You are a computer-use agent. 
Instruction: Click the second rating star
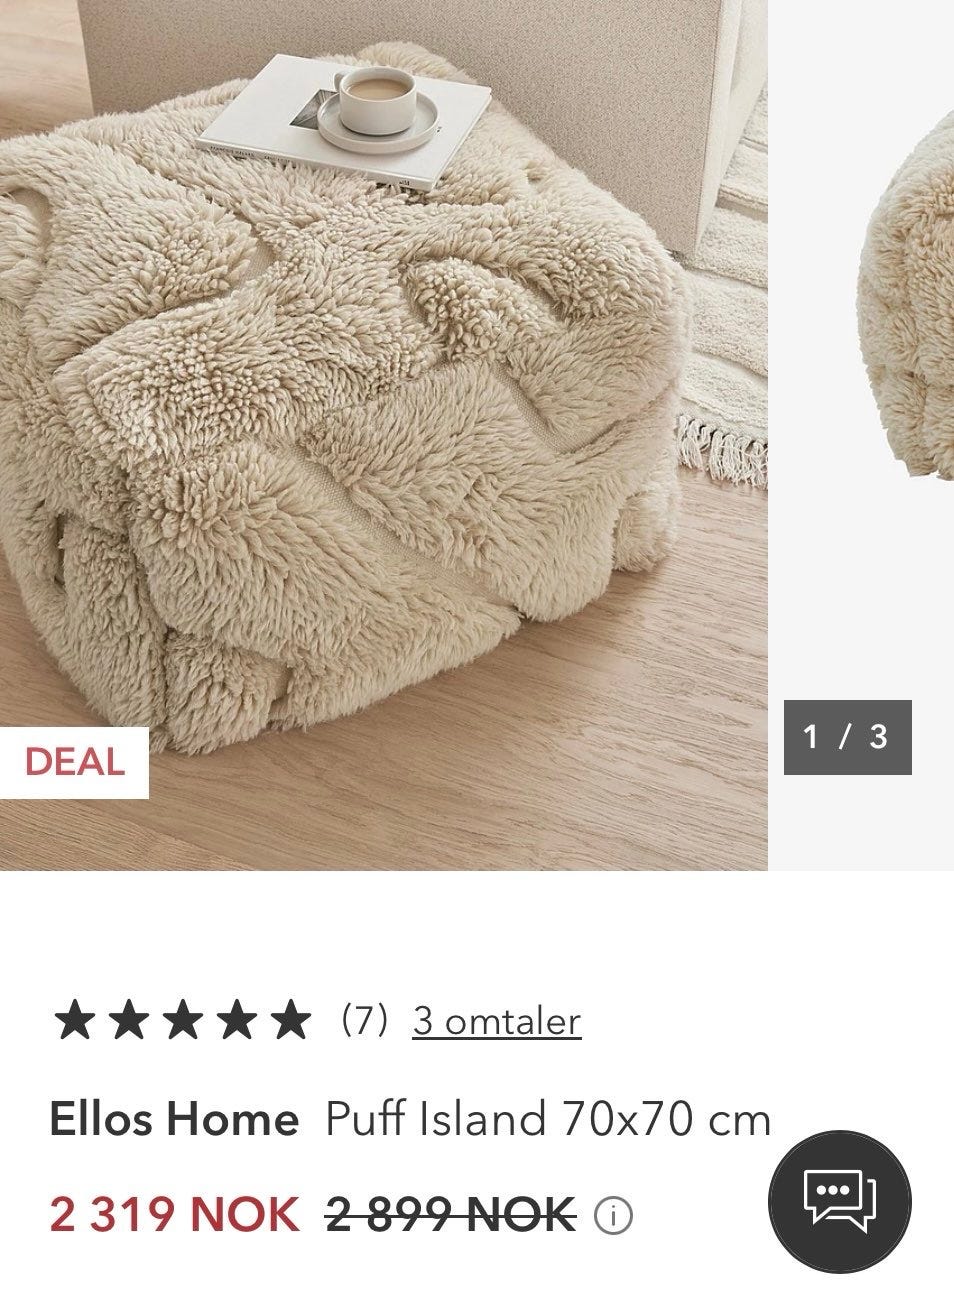tap(126, 1021)
